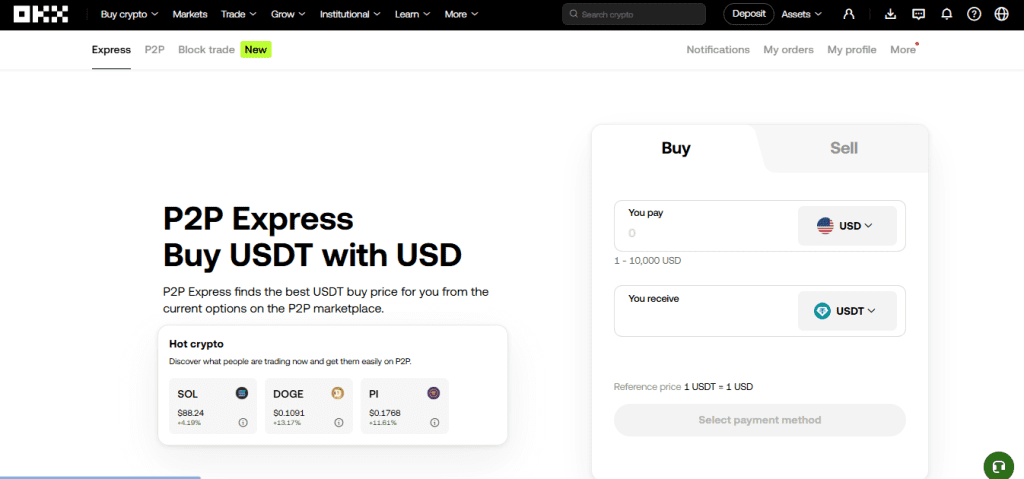Expand the top navigation More menu

[461, 14]
